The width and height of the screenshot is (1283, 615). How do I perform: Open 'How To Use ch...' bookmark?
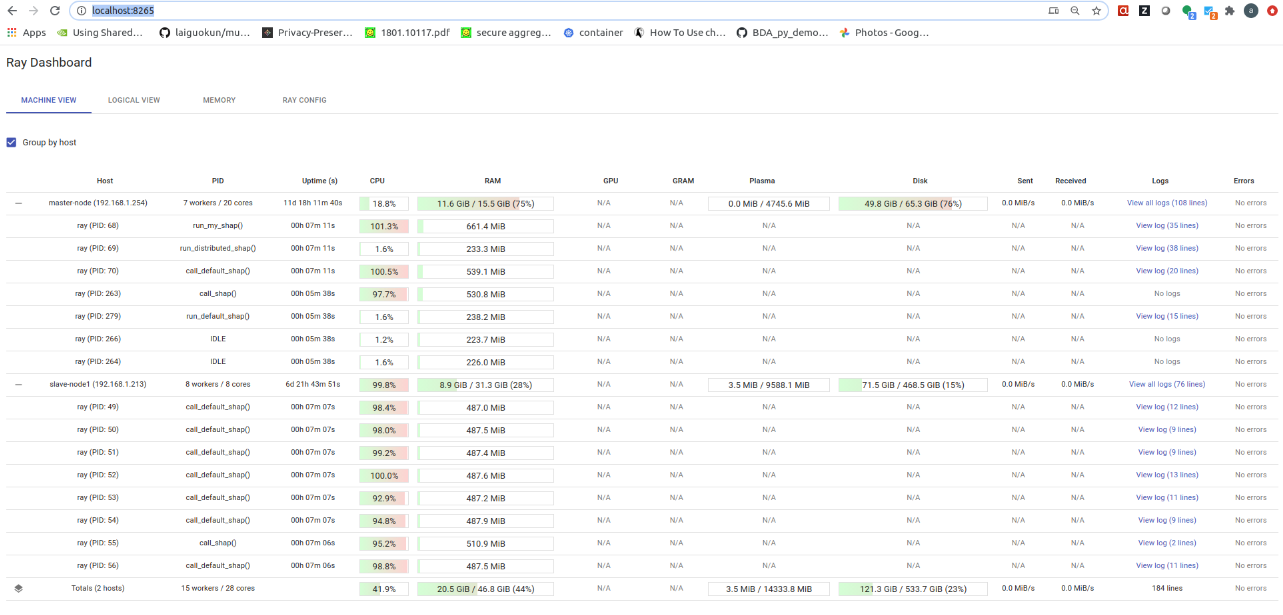(x=680, y=32)
